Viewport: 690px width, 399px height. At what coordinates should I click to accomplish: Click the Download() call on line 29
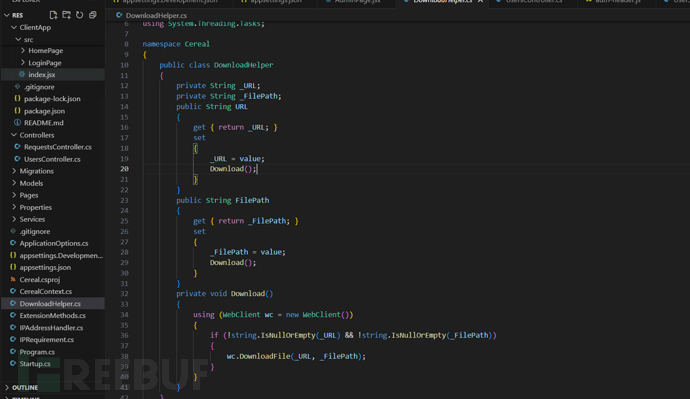(233, 263)
